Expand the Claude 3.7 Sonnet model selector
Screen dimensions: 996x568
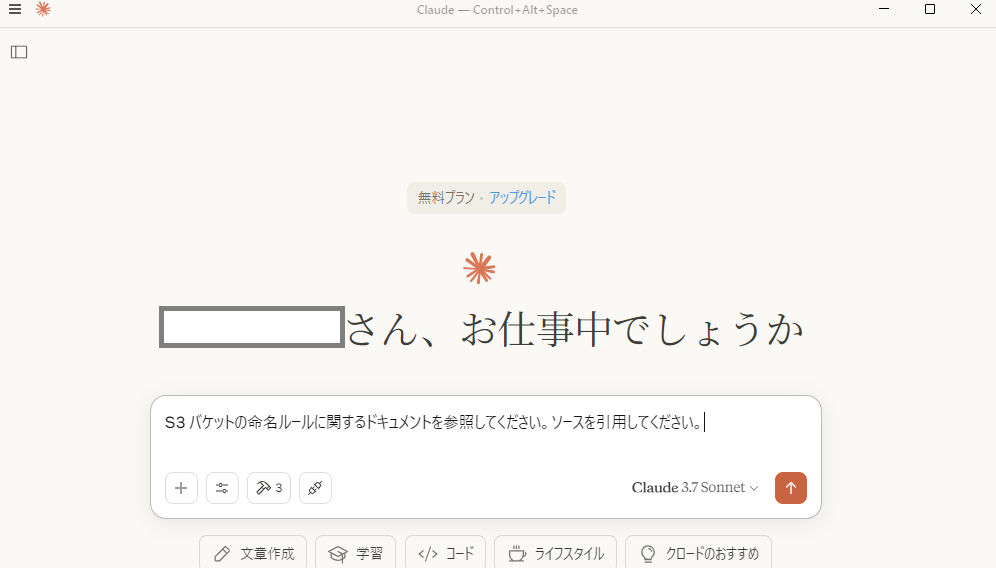click(695, 488)
